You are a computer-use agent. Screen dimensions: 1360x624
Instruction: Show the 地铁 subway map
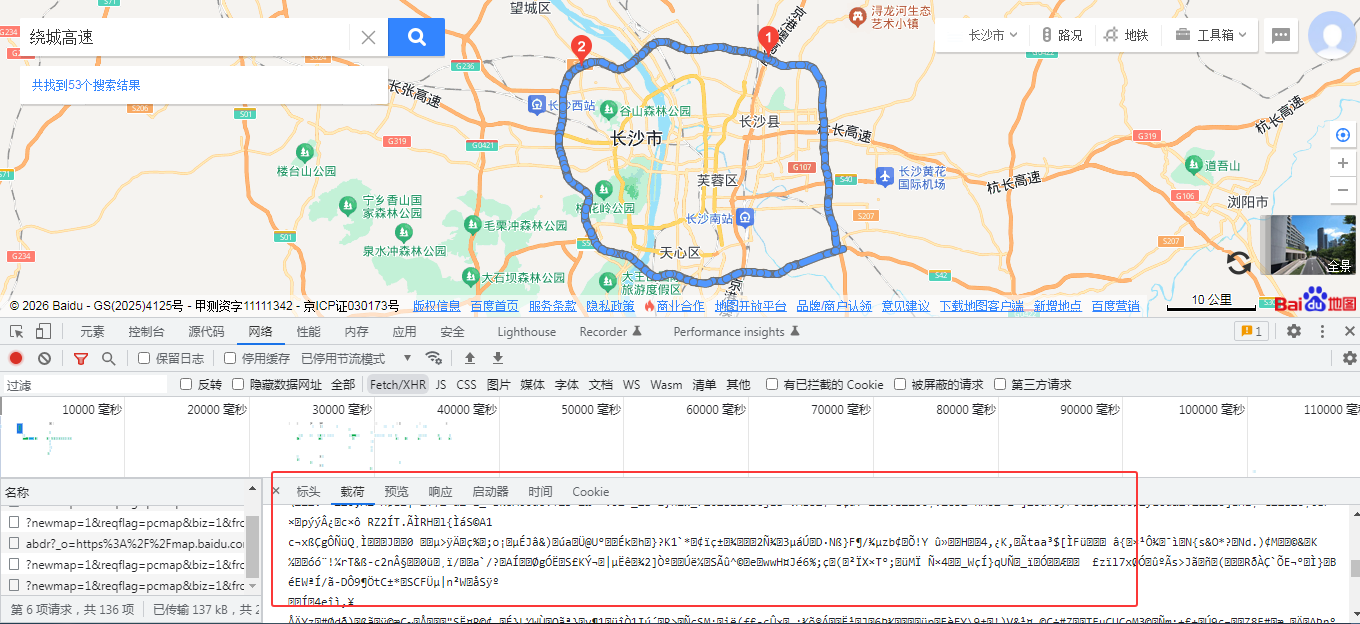[1126, 35]
